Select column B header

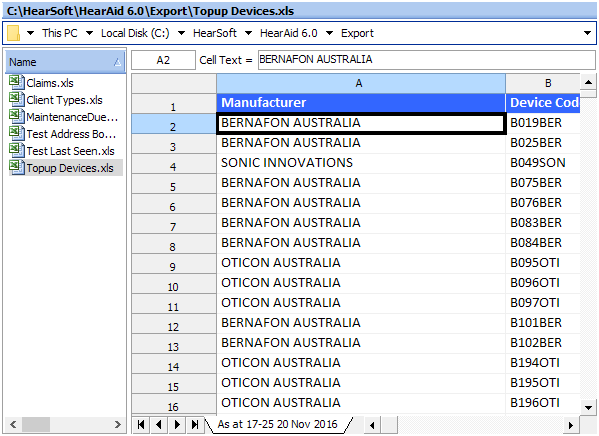point(543,83)
